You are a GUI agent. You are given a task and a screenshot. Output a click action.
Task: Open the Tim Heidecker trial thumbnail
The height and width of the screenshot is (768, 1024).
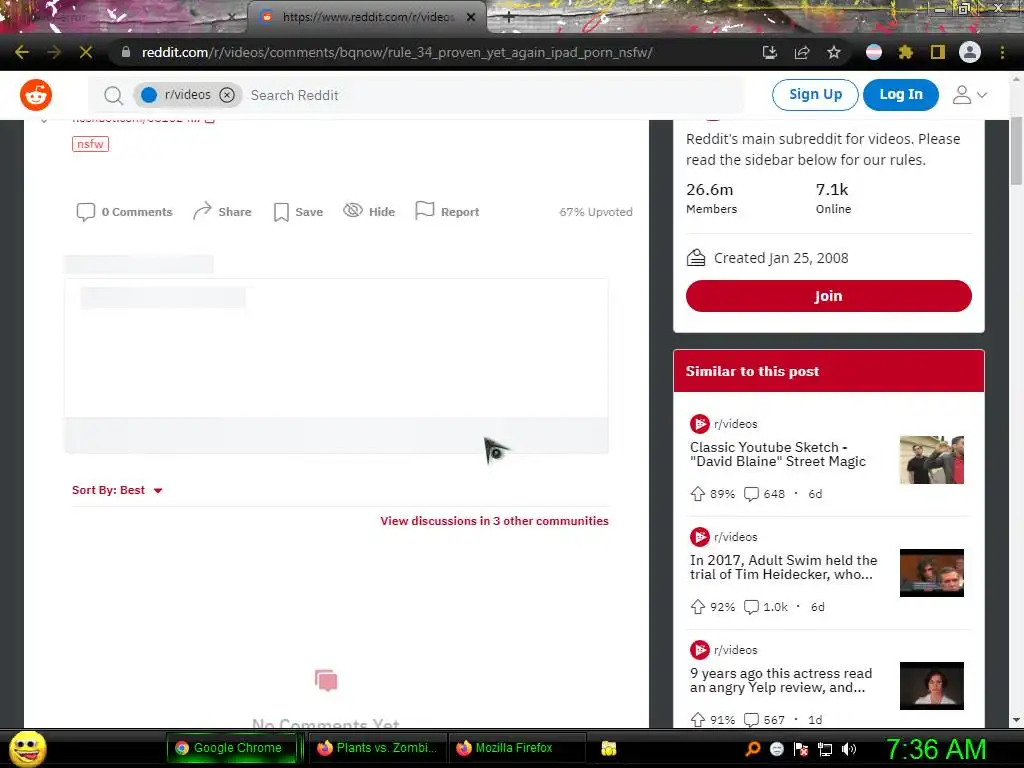click(931, 573)
